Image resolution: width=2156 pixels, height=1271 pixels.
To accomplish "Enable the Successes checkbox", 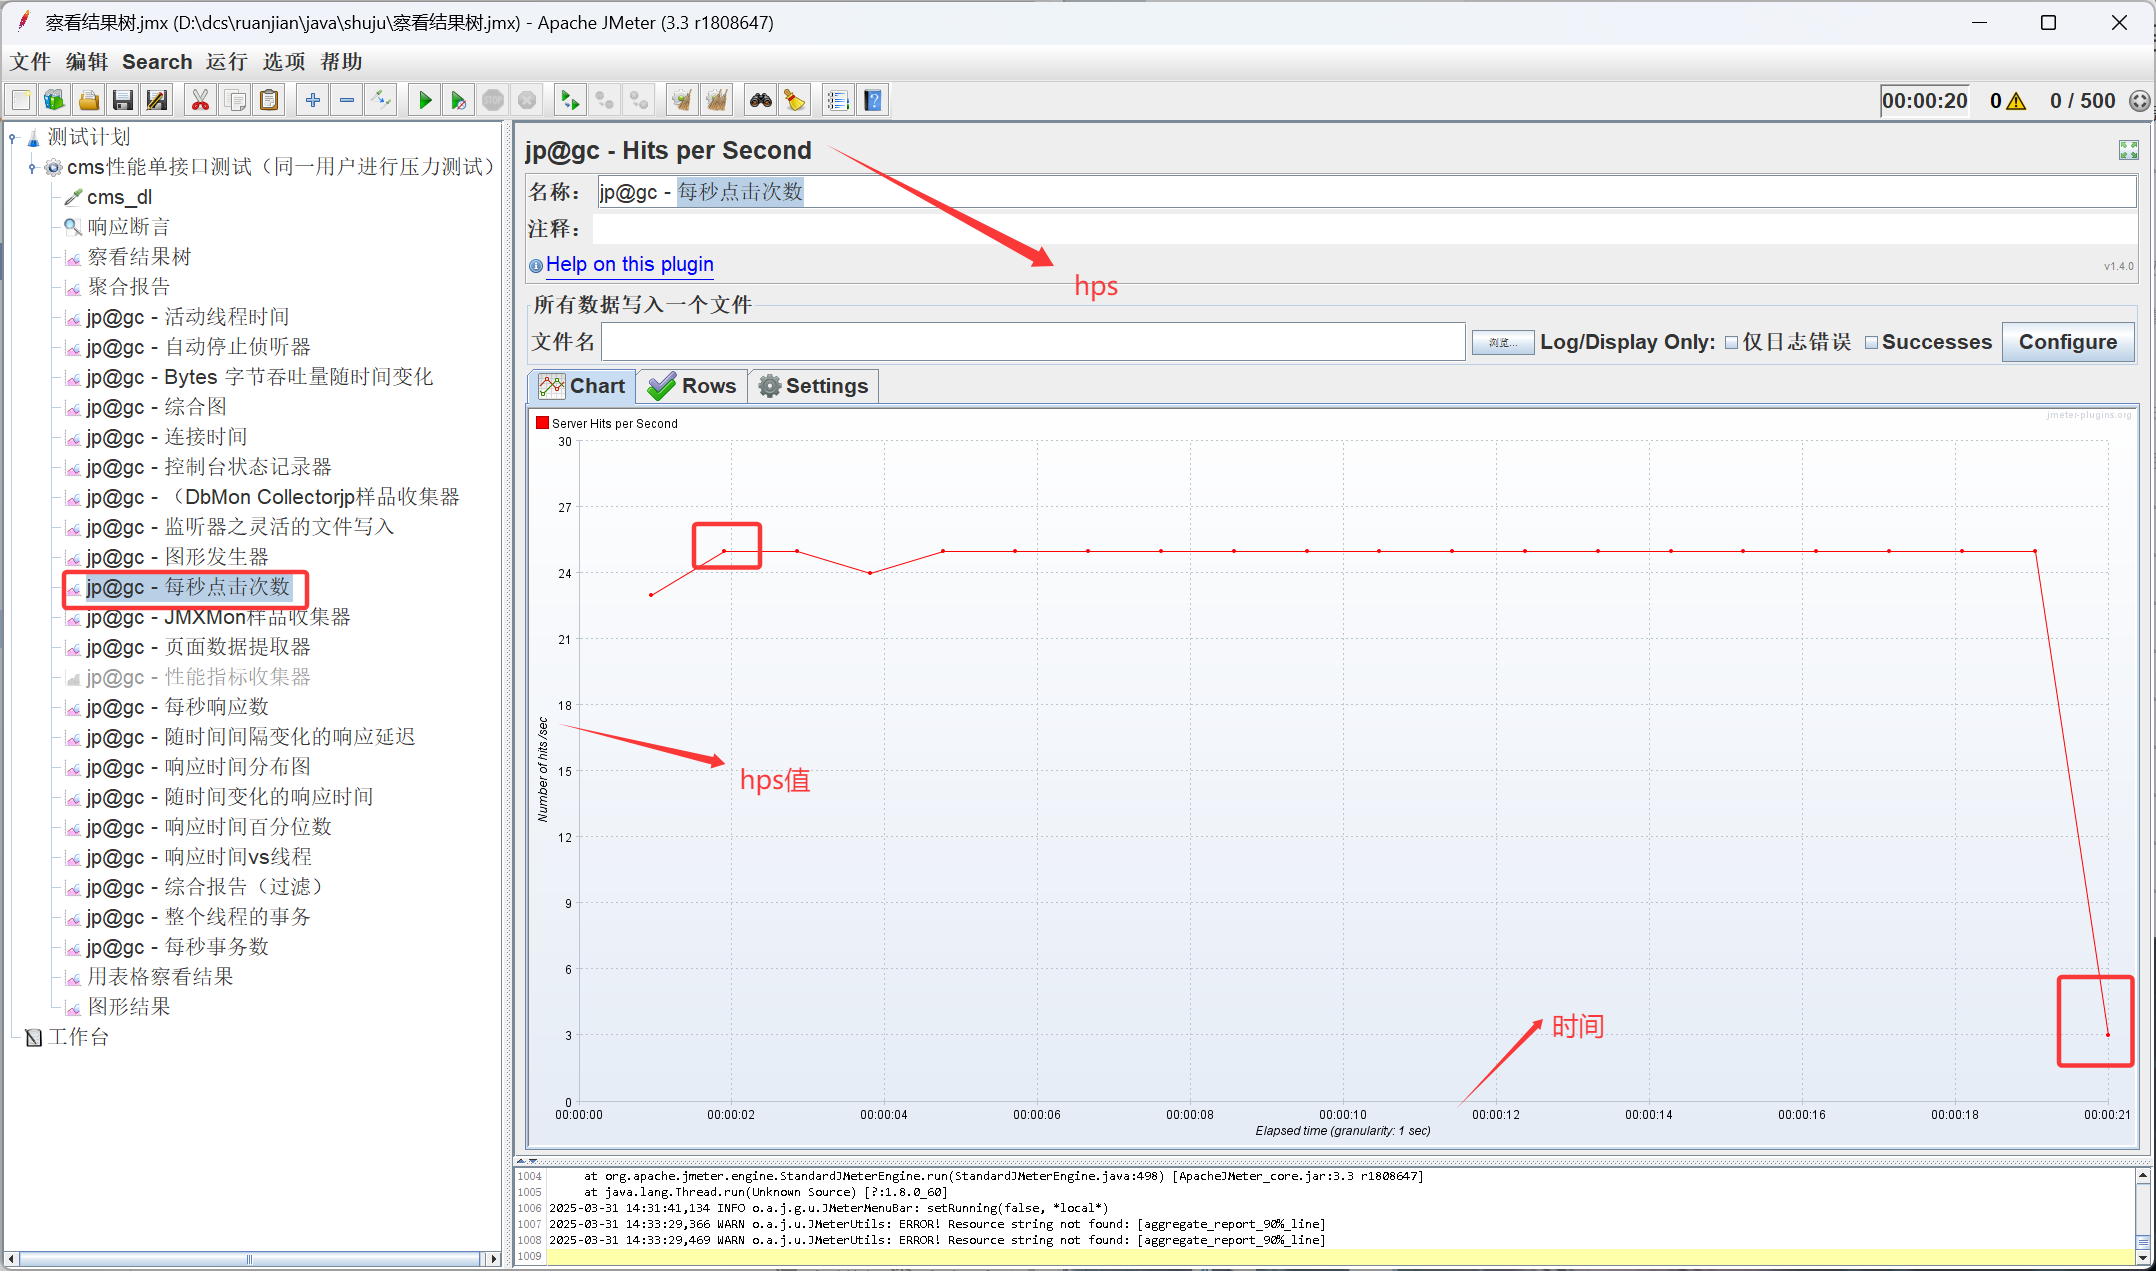I will (1871, 343).
